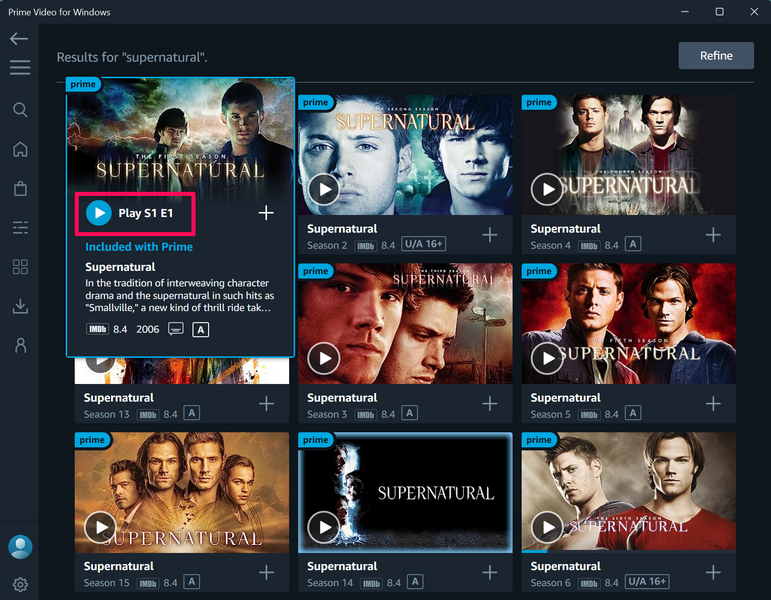Add Season 3 to watchlist
This screenshot has width=771, height=600.
tap(490, 404)
